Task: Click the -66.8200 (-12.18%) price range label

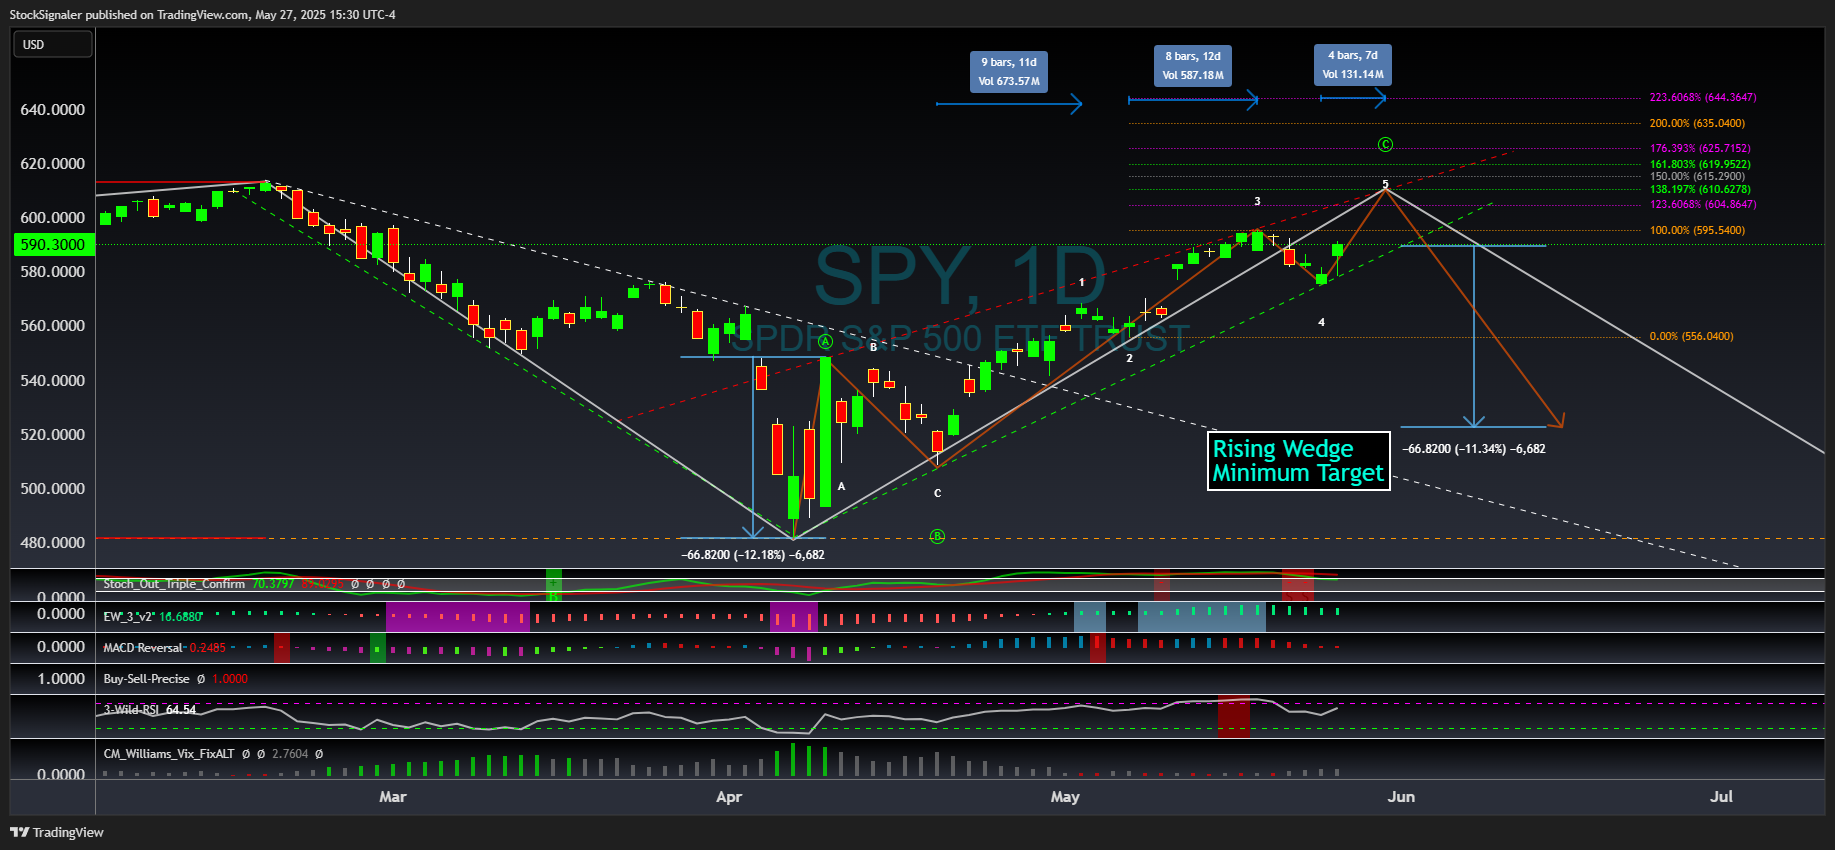Action: point(753,555)
